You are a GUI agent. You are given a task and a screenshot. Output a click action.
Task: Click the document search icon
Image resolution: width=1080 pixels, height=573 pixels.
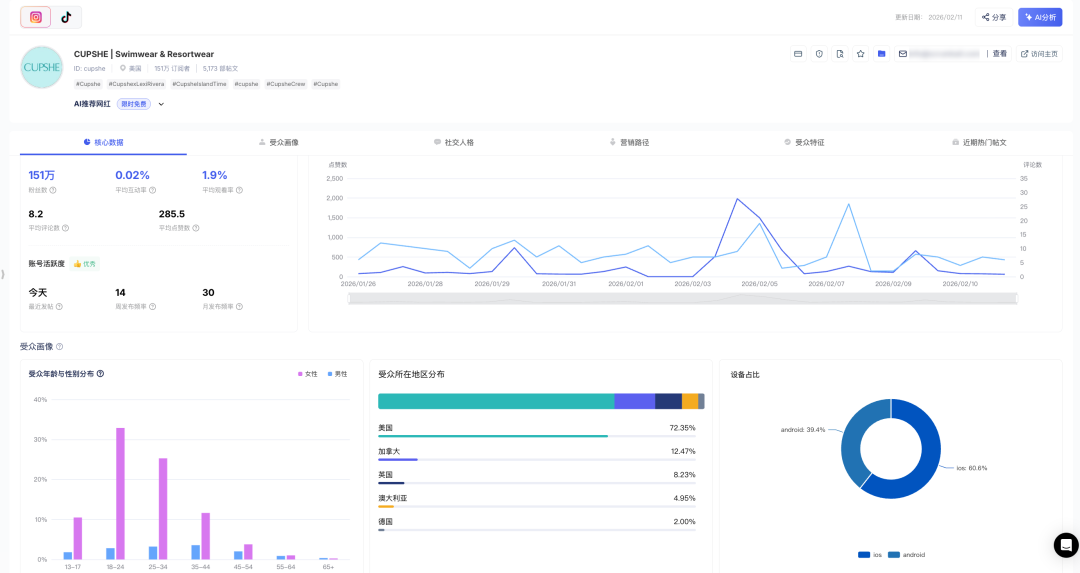(x=840, y=54)
